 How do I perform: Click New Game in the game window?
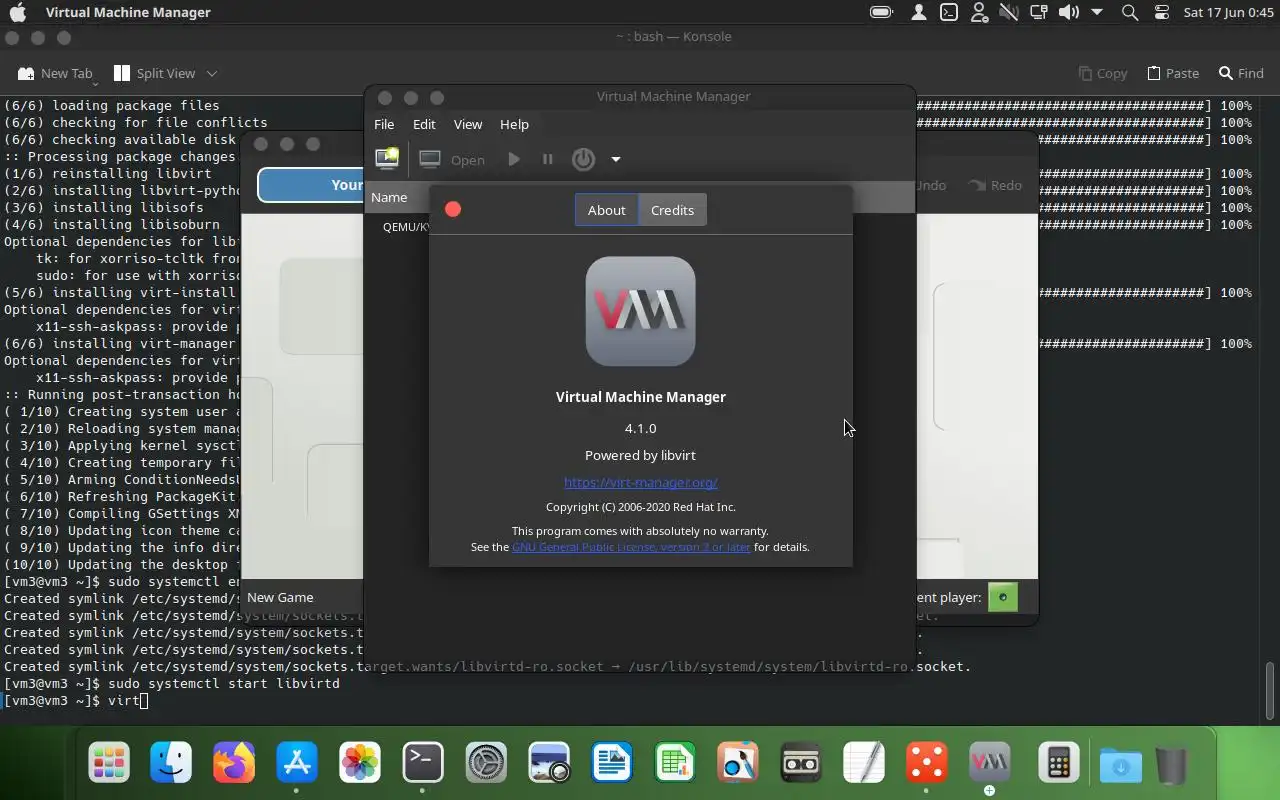(280, 597)
